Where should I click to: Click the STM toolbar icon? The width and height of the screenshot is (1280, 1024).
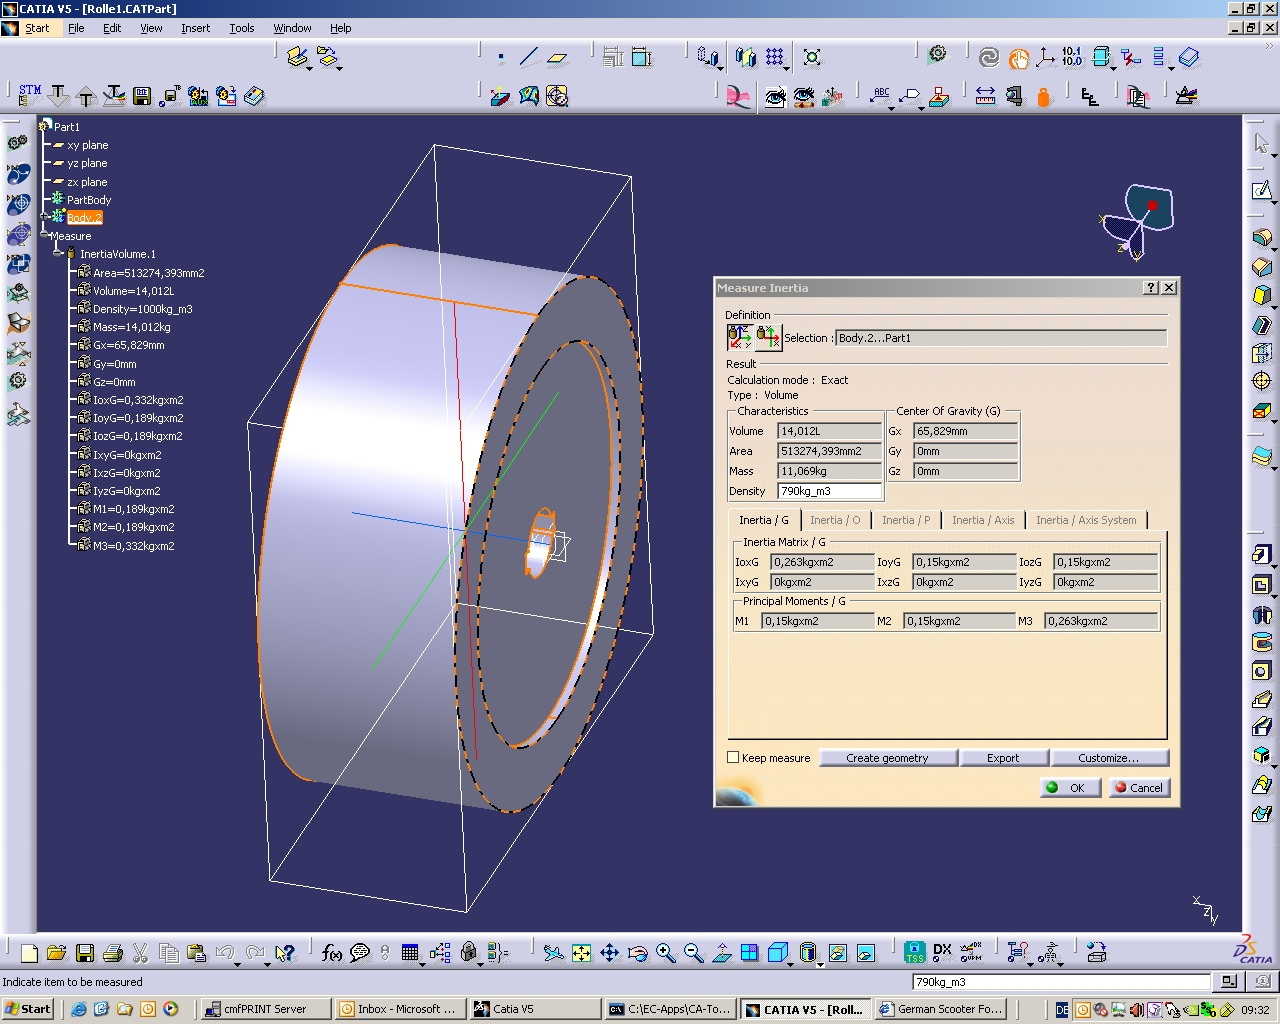click(30, 96)
